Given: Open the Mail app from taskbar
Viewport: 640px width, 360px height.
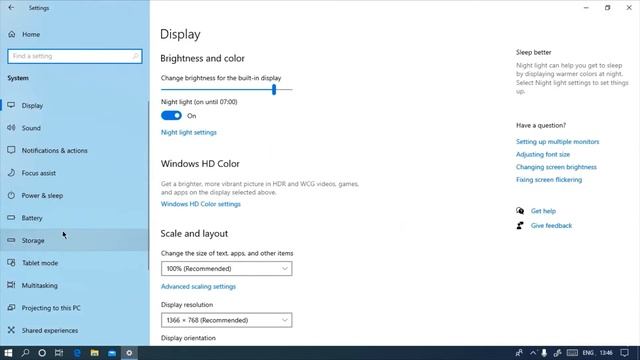Looking at the screenshot, I should (112, 353).
